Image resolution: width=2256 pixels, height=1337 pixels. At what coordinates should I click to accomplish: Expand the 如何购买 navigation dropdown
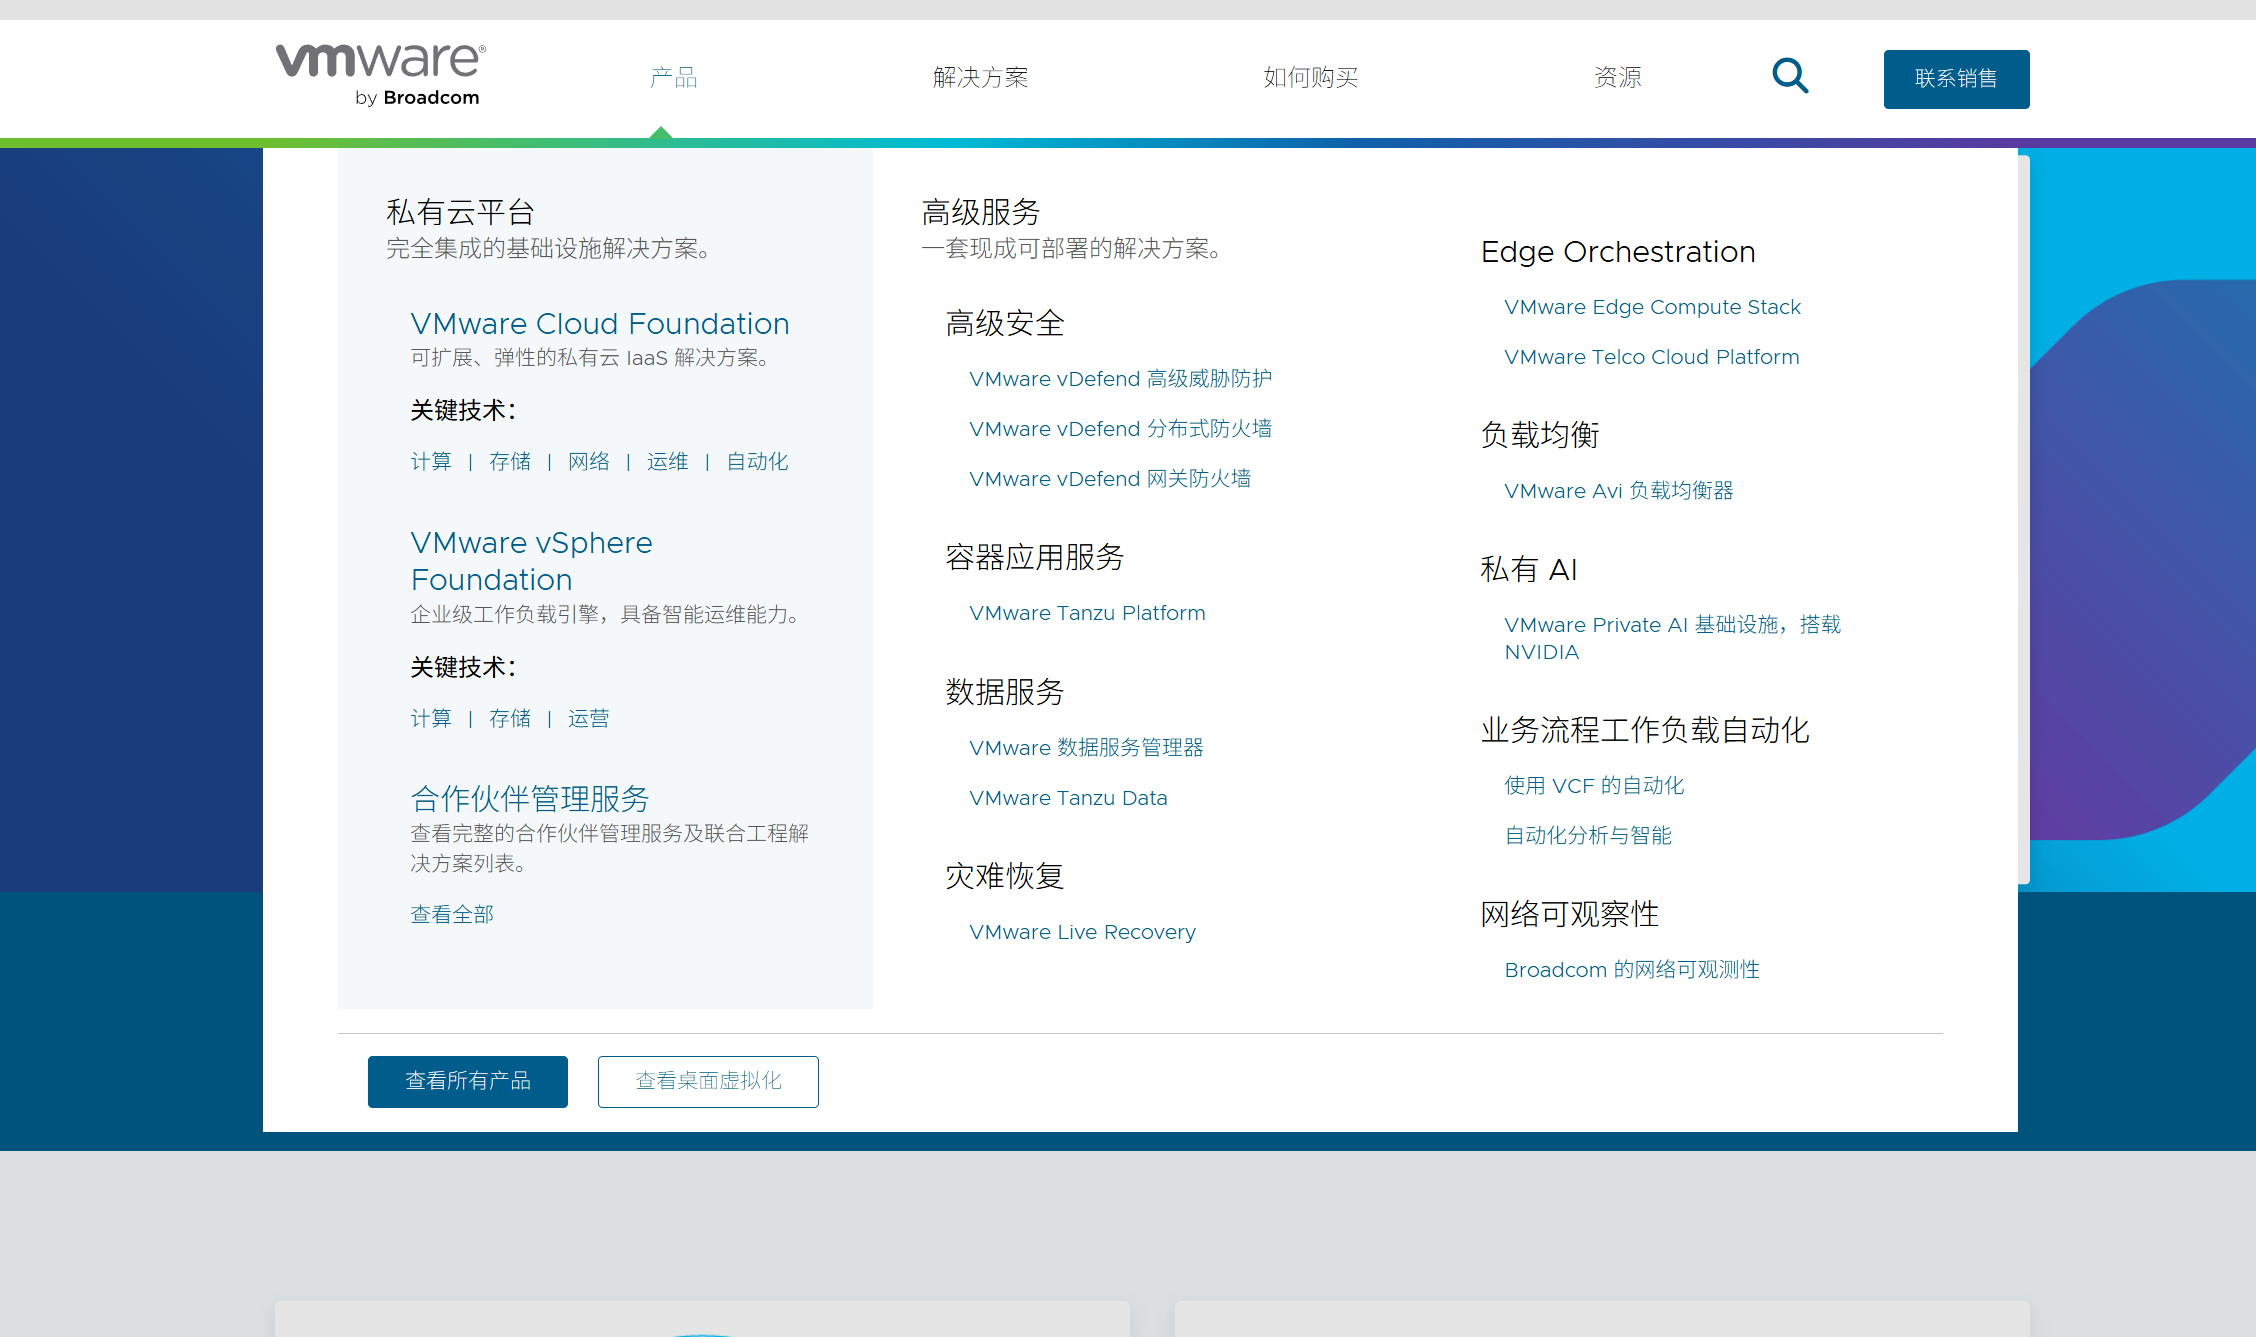(x=1310, y=77)
